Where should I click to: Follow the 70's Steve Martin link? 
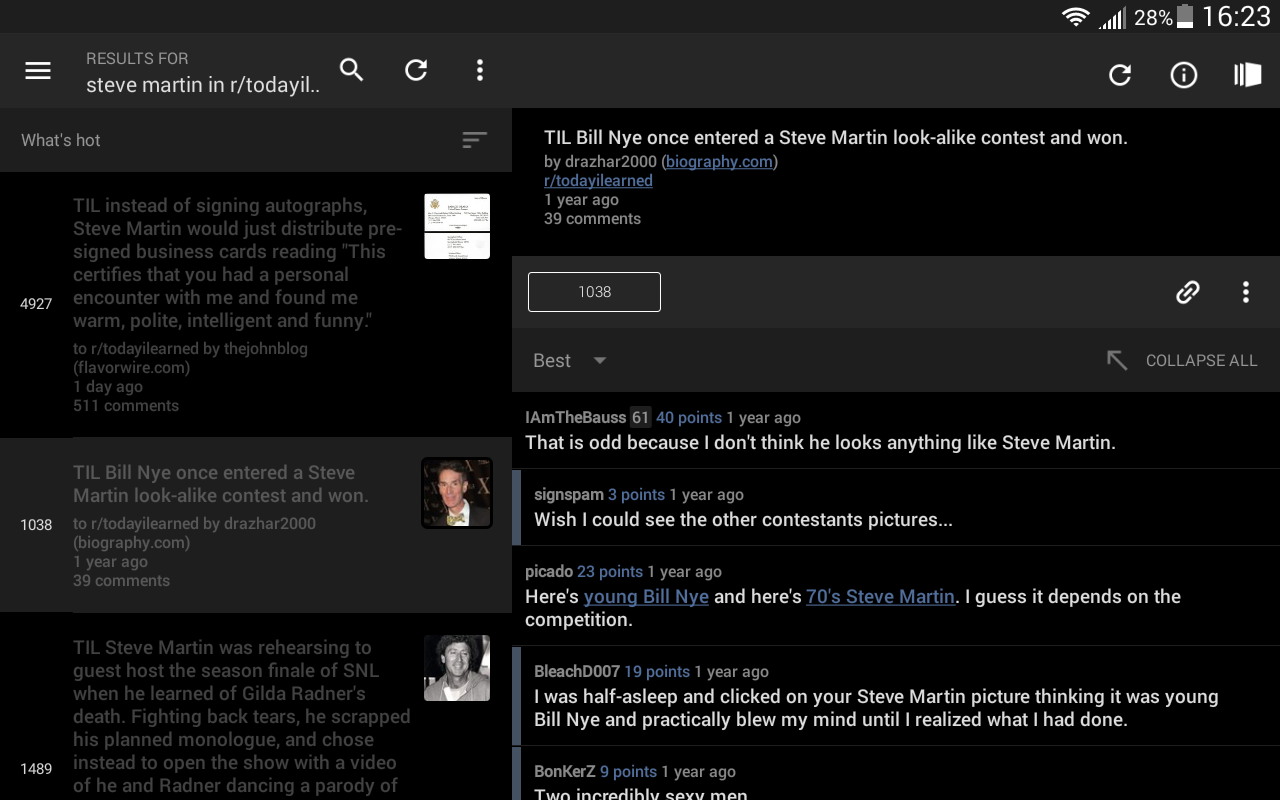click(880, 597)
